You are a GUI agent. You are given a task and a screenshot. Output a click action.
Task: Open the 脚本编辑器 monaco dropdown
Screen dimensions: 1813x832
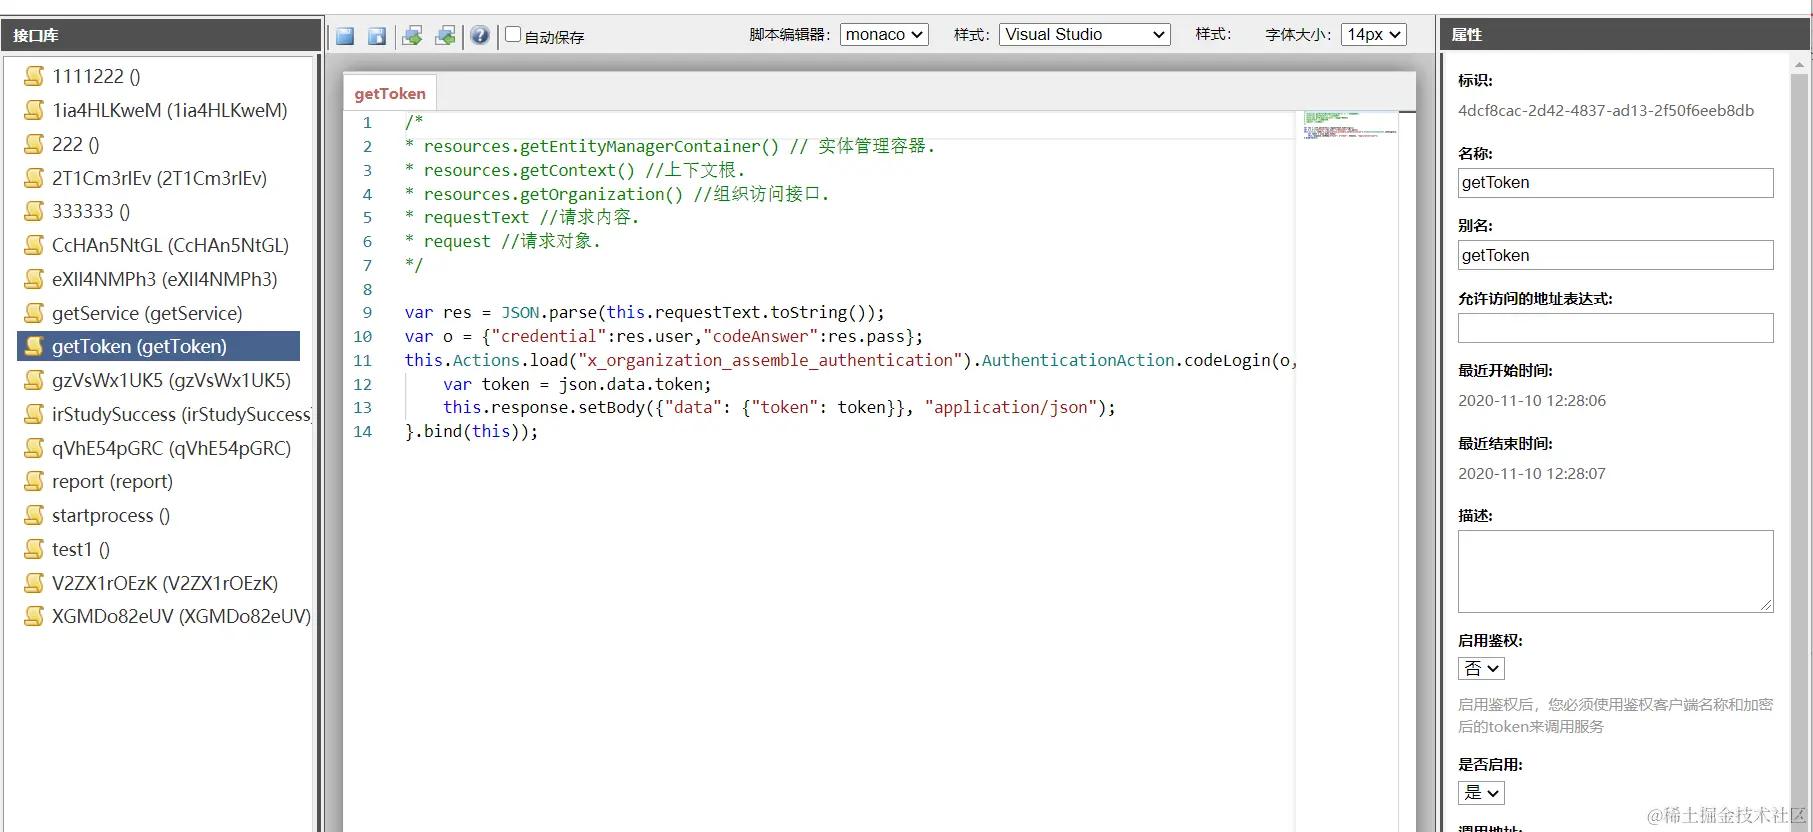point(884,34)
